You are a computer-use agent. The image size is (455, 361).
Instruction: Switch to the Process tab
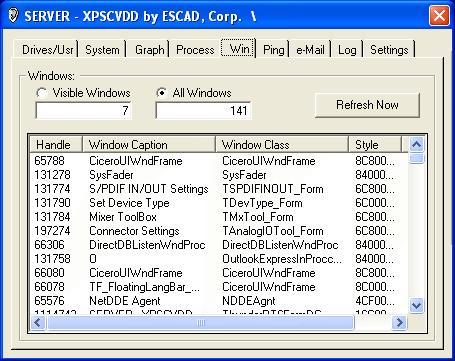pyautogui.click(x=195, y=50)
